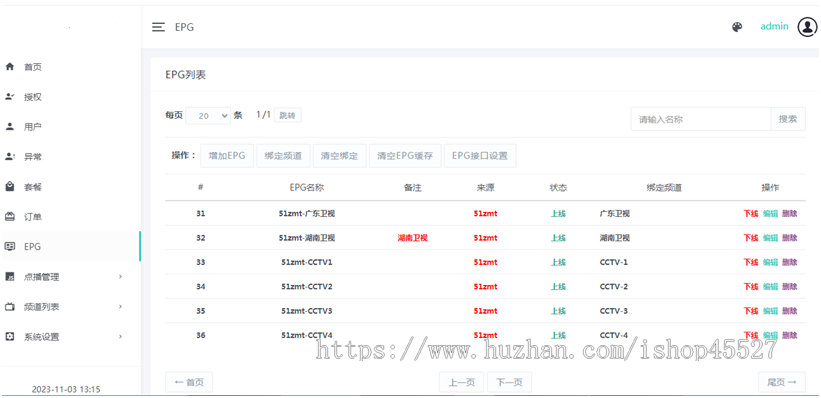
Task: Click the 清空绑定 button
Action: (x=340, y=156)
